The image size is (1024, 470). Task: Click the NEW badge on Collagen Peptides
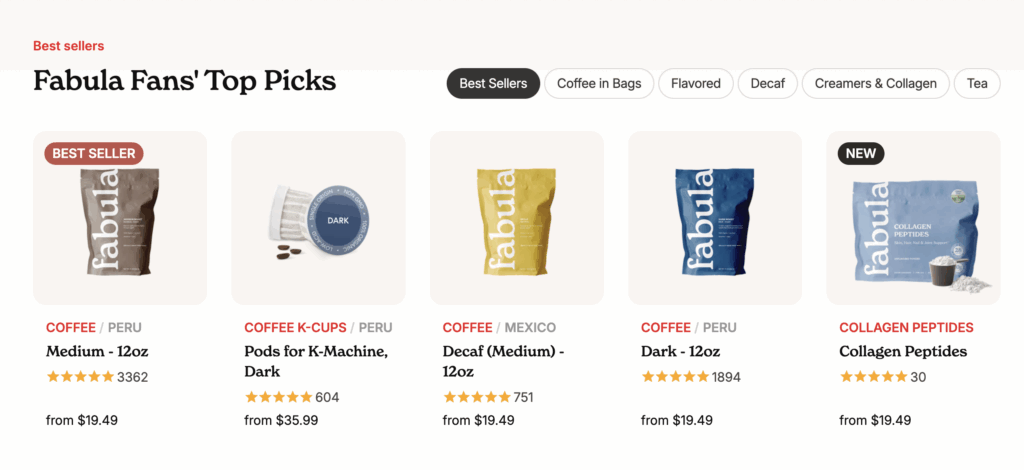[x=861, y=154]
